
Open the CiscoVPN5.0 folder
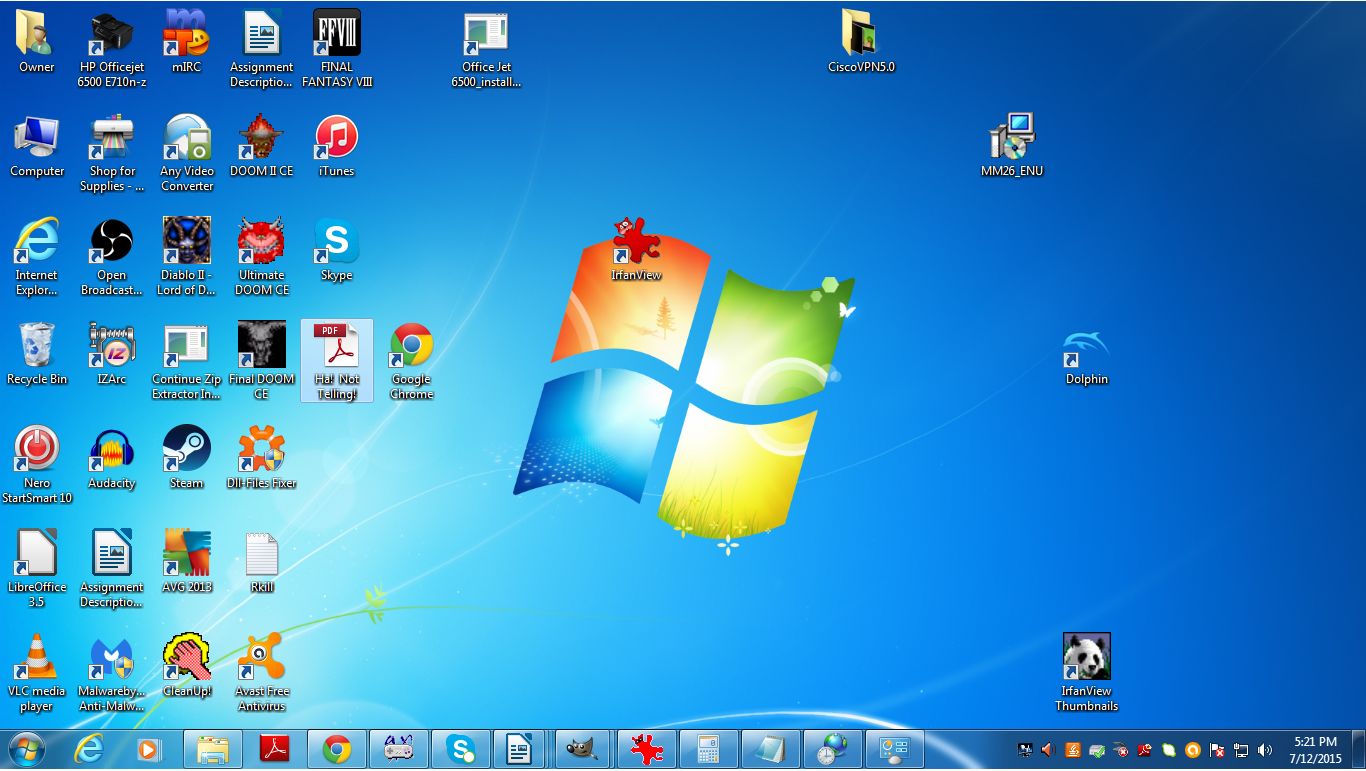tap(861, 42)
